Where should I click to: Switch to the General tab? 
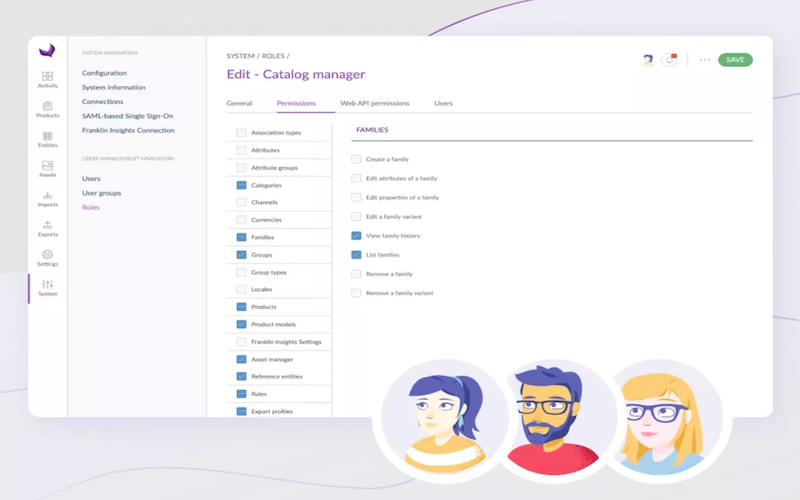tap(239, 103)
